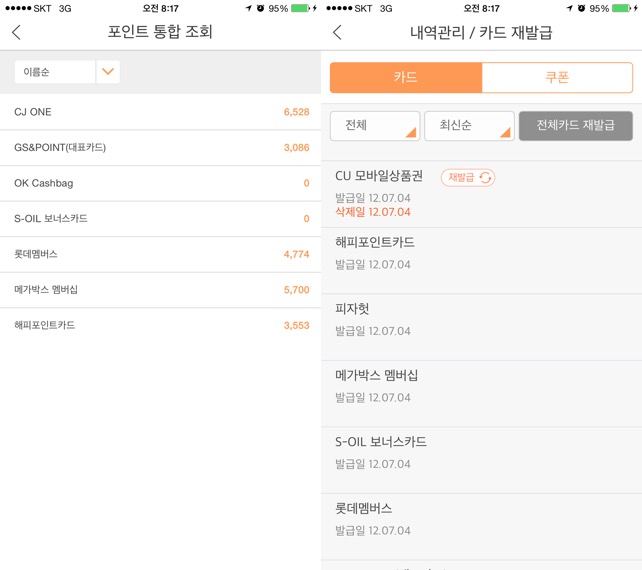Tap location arrow in left status bar
The image size is (642, 570).
[249, 8]
